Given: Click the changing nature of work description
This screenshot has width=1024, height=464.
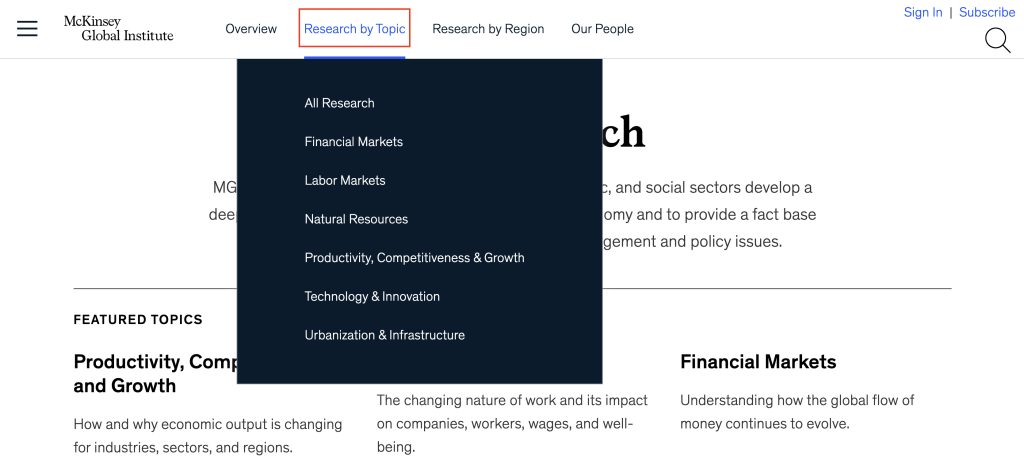Looking at the screenshot, I should click(512, 423).
